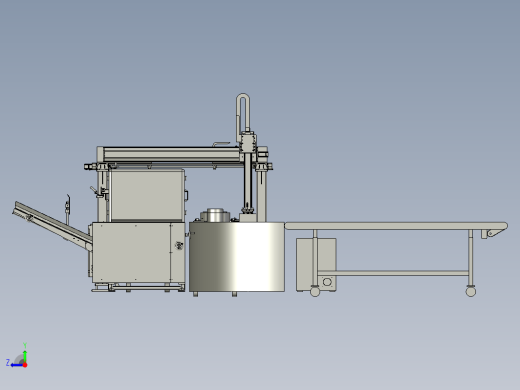This screenshot has width=520, height=390.
Task: Select the shiny cylindrical tank body
Action: pyautogui.click(x=237, y=257)
